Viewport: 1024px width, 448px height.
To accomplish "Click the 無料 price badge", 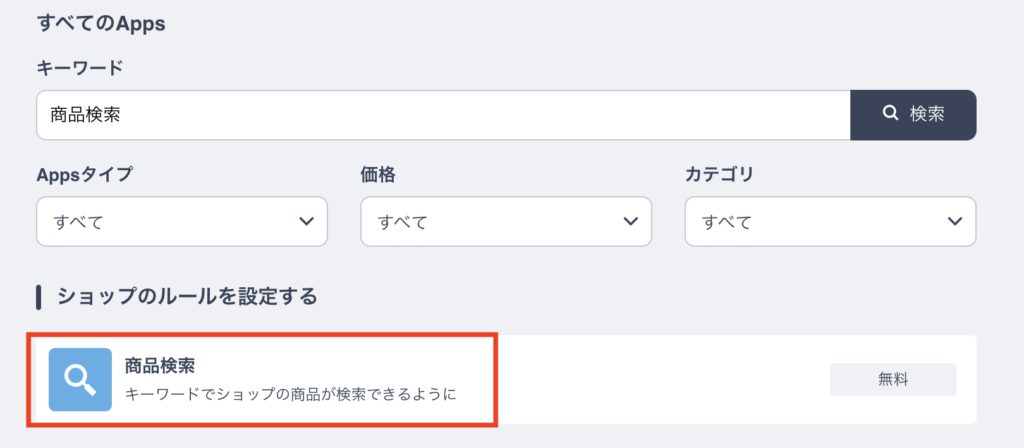I will pyautogui.click(x=893, y=379).
